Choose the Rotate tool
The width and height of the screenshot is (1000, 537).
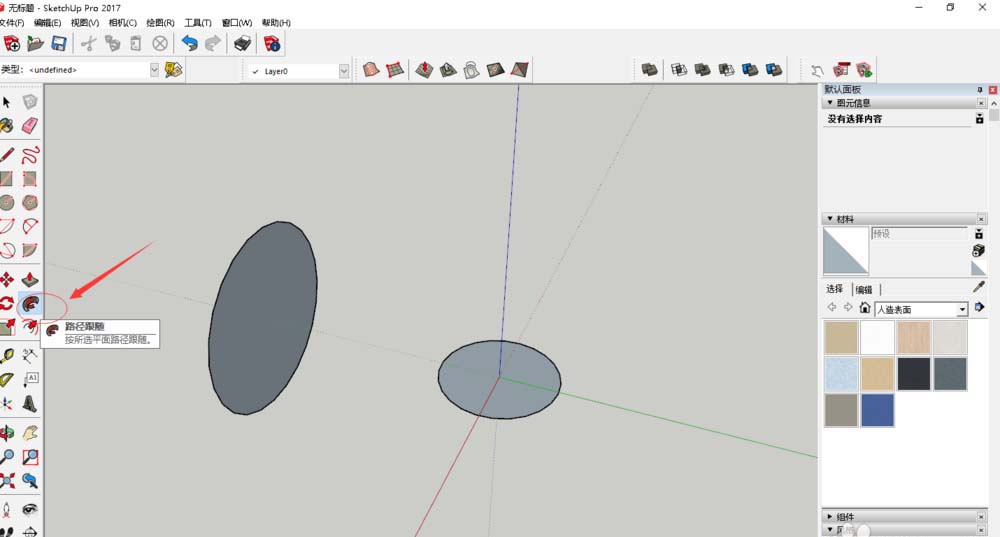[7, 304]
